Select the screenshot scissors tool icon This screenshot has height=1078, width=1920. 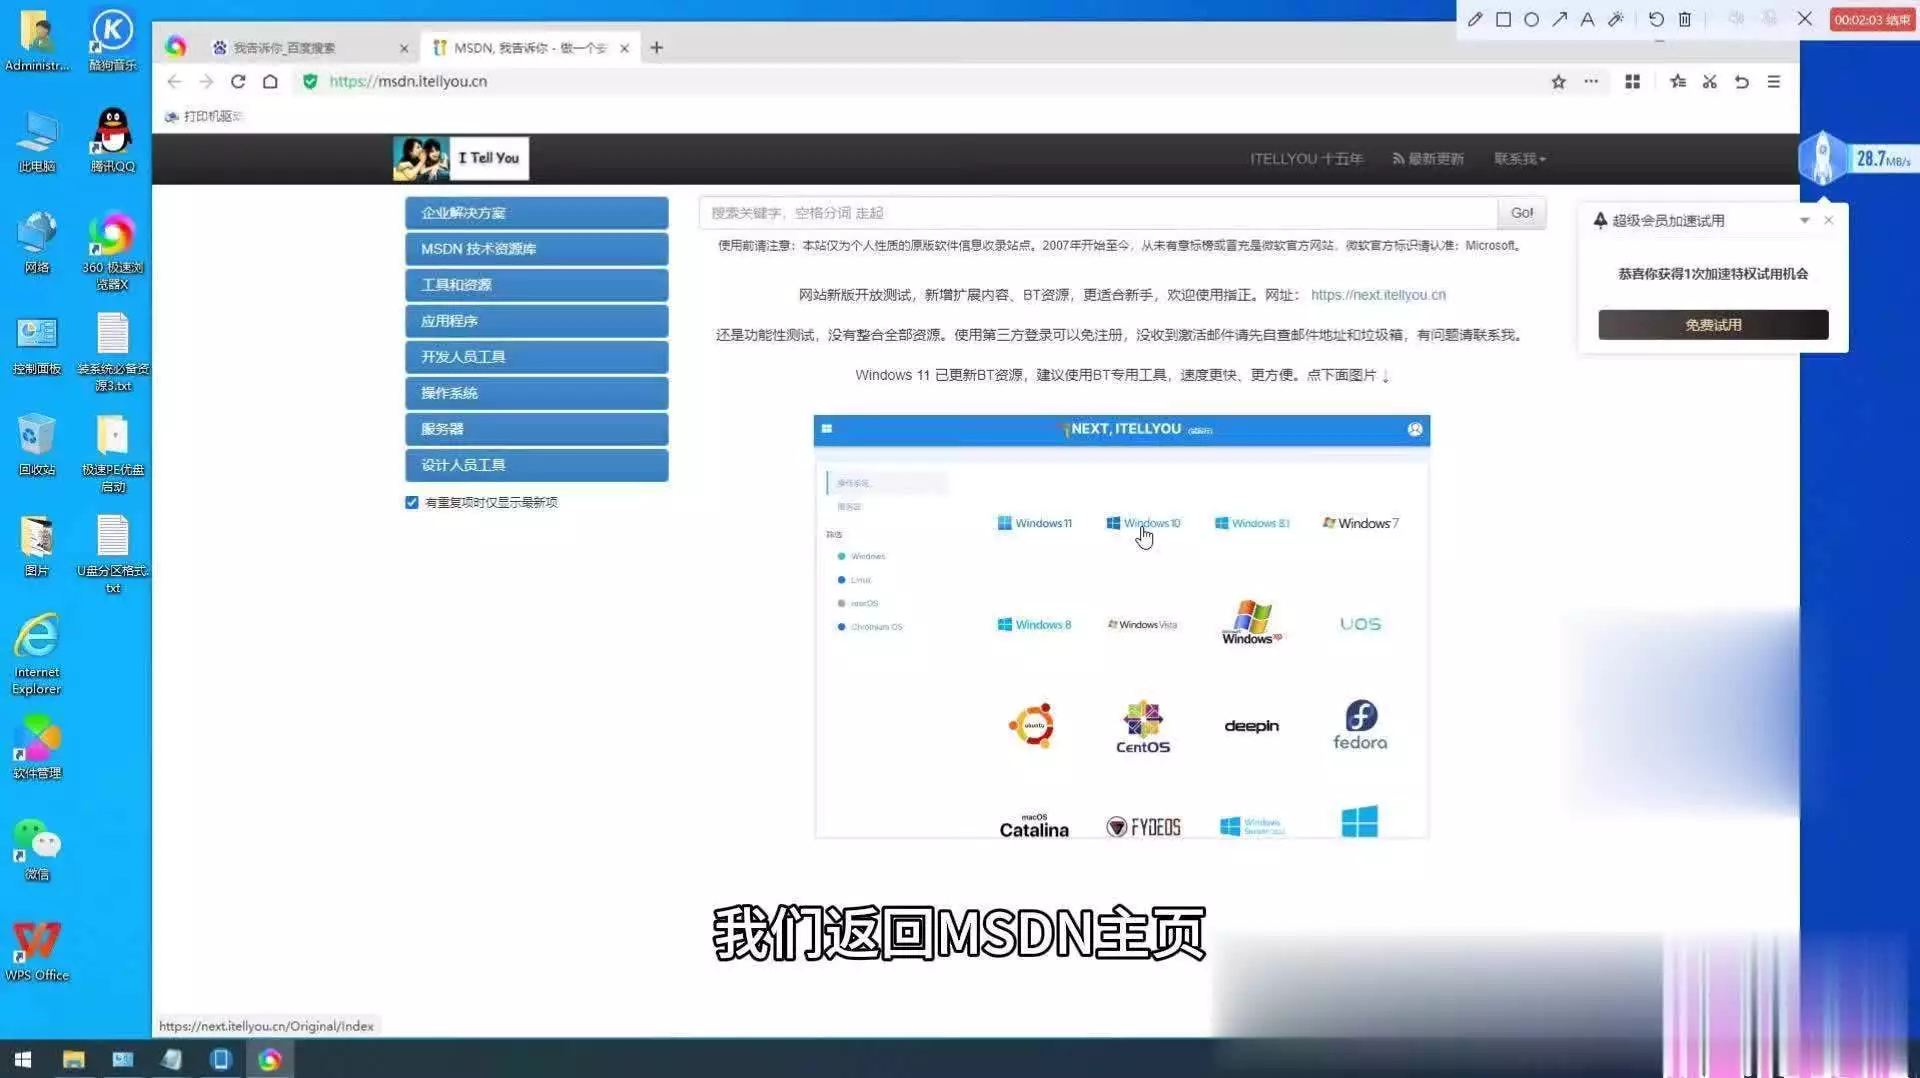point(1710,82)
